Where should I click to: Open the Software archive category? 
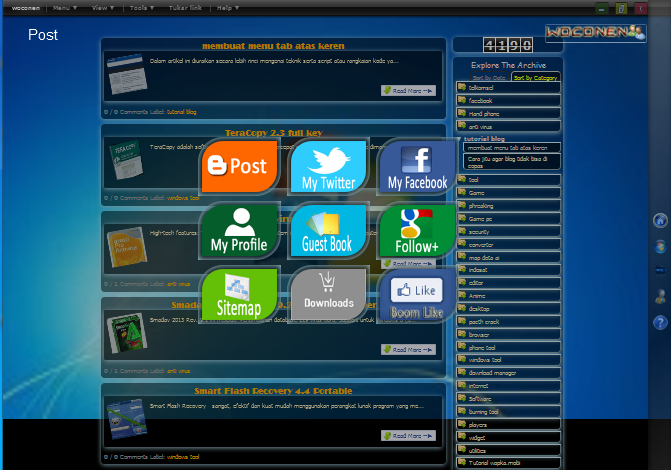click(x=508, y=399)
